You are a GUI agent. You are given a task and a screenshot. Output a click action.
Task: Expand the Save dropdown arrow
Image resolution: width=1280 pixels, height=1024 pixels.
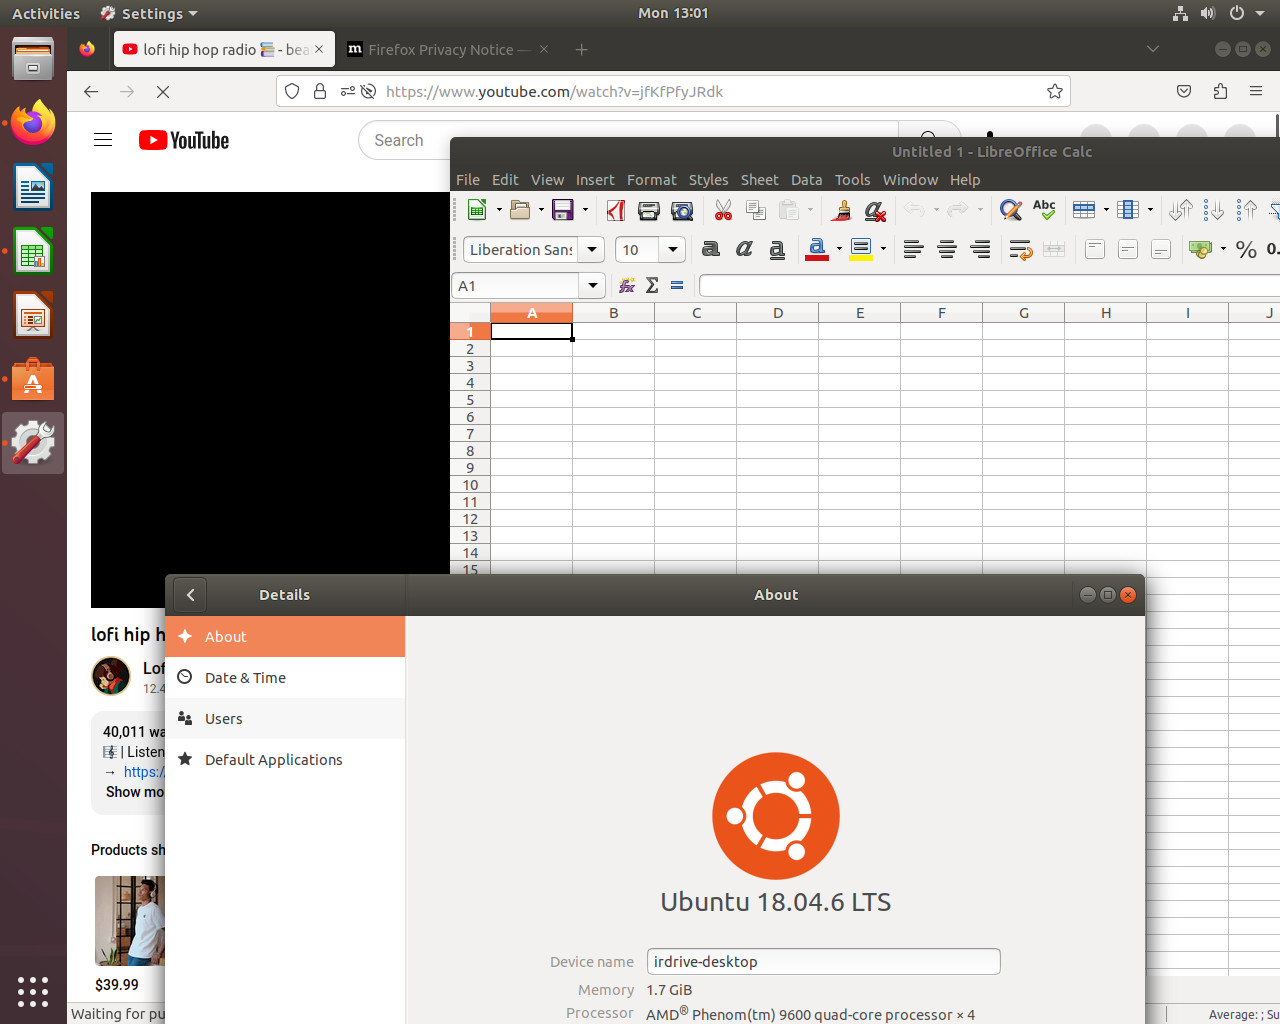[x=585, y=210]
